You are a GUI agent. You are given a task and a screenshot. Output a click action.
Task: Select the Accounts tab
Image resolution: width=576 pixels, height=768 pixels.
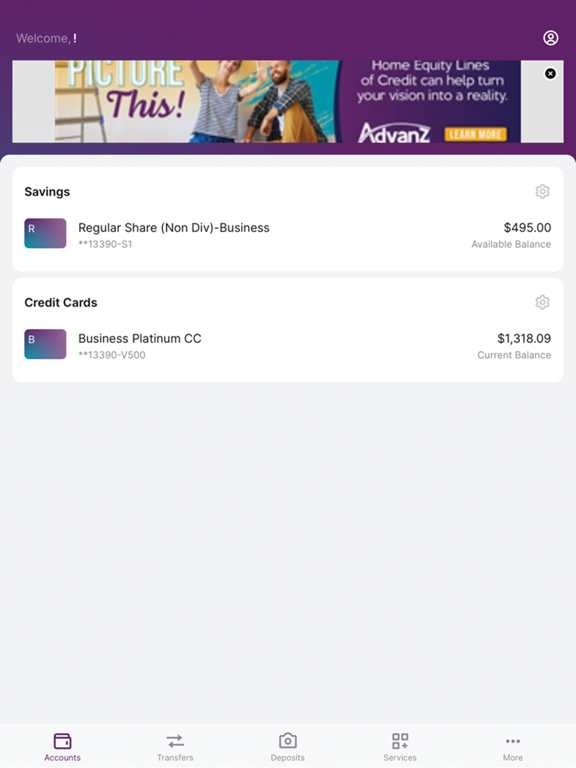pyautogui.click(x=62, y=747)
